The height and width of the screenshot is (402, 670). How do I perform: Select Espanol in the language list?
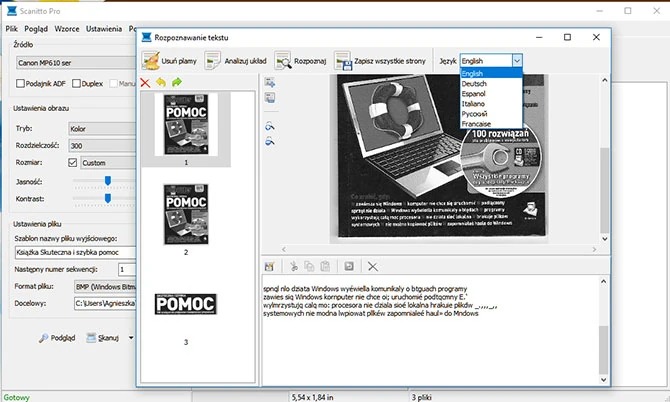(x=491, y=94)
